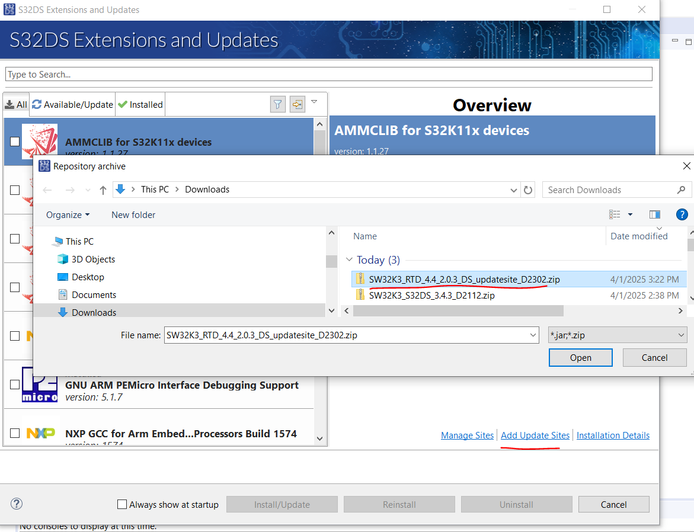Click the search magnifier in Search Downloads box

(681, 190)
